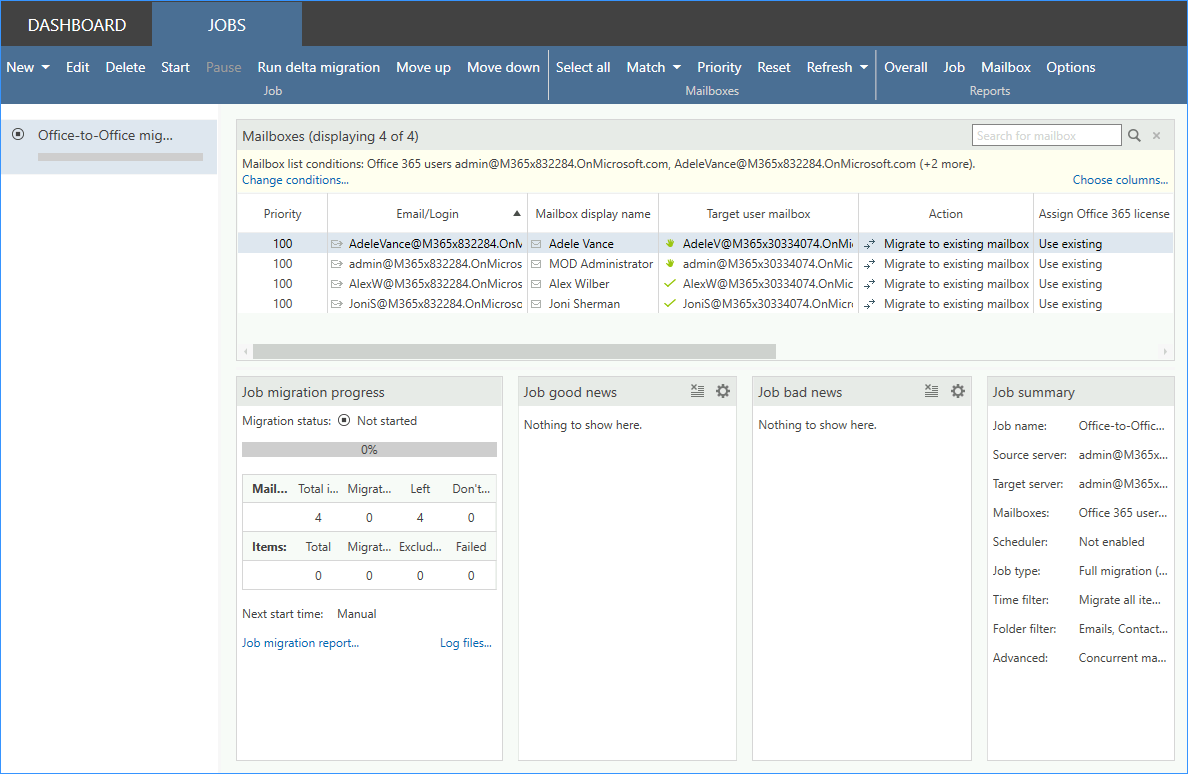Focus the Search for mailbox field
The width and height of the screenshot is (1188, 774).
1046,136
